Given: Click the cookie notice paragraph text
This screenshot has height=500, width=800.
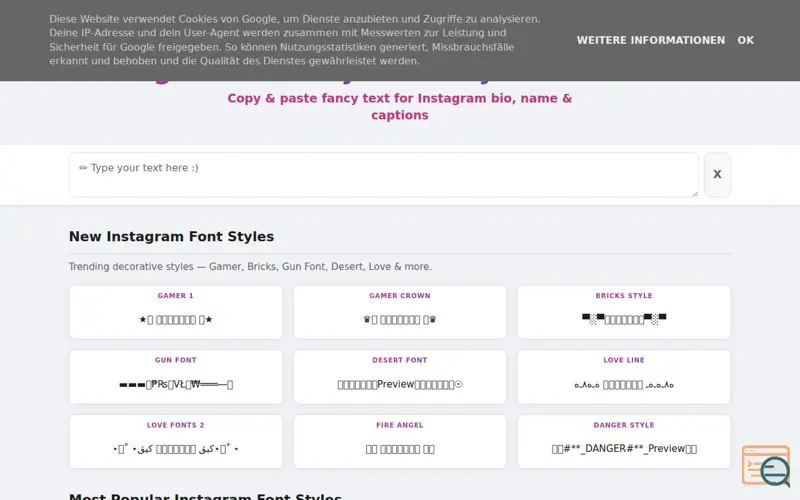Looking at the screenshot, I should click(x=294, y=40).
